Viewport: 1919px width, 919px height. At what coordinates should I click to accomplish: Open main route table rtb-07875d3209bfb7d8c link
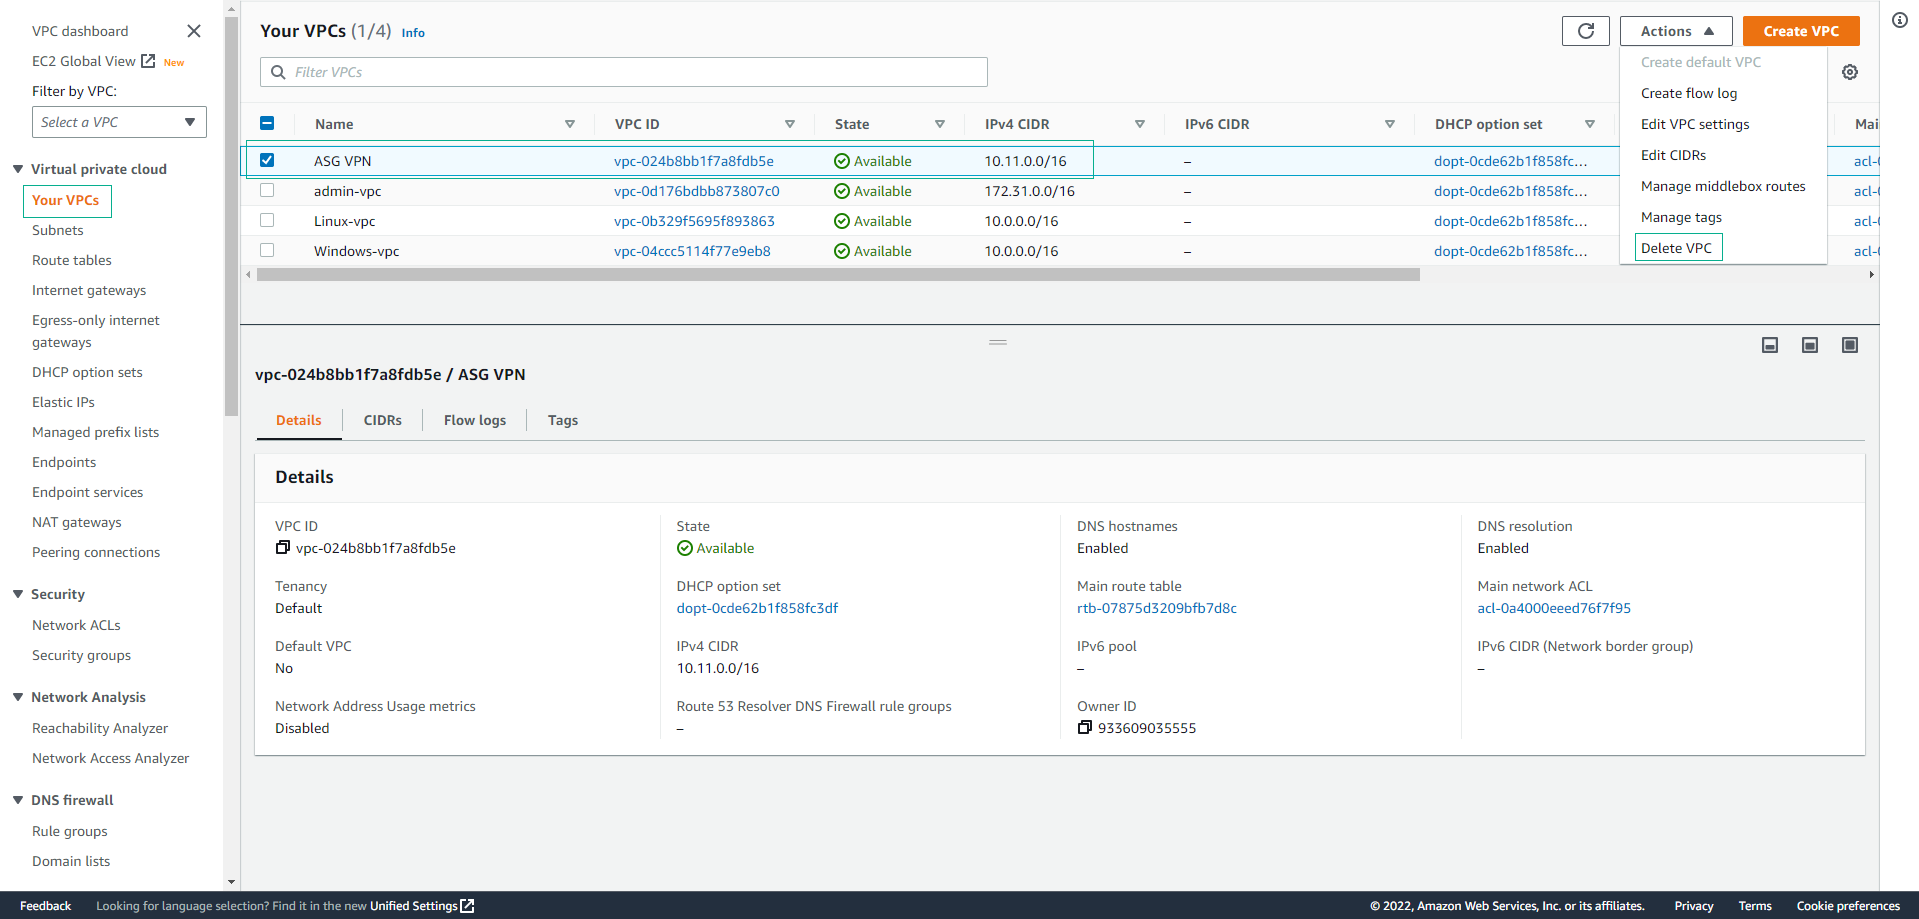click(1157, 608)
